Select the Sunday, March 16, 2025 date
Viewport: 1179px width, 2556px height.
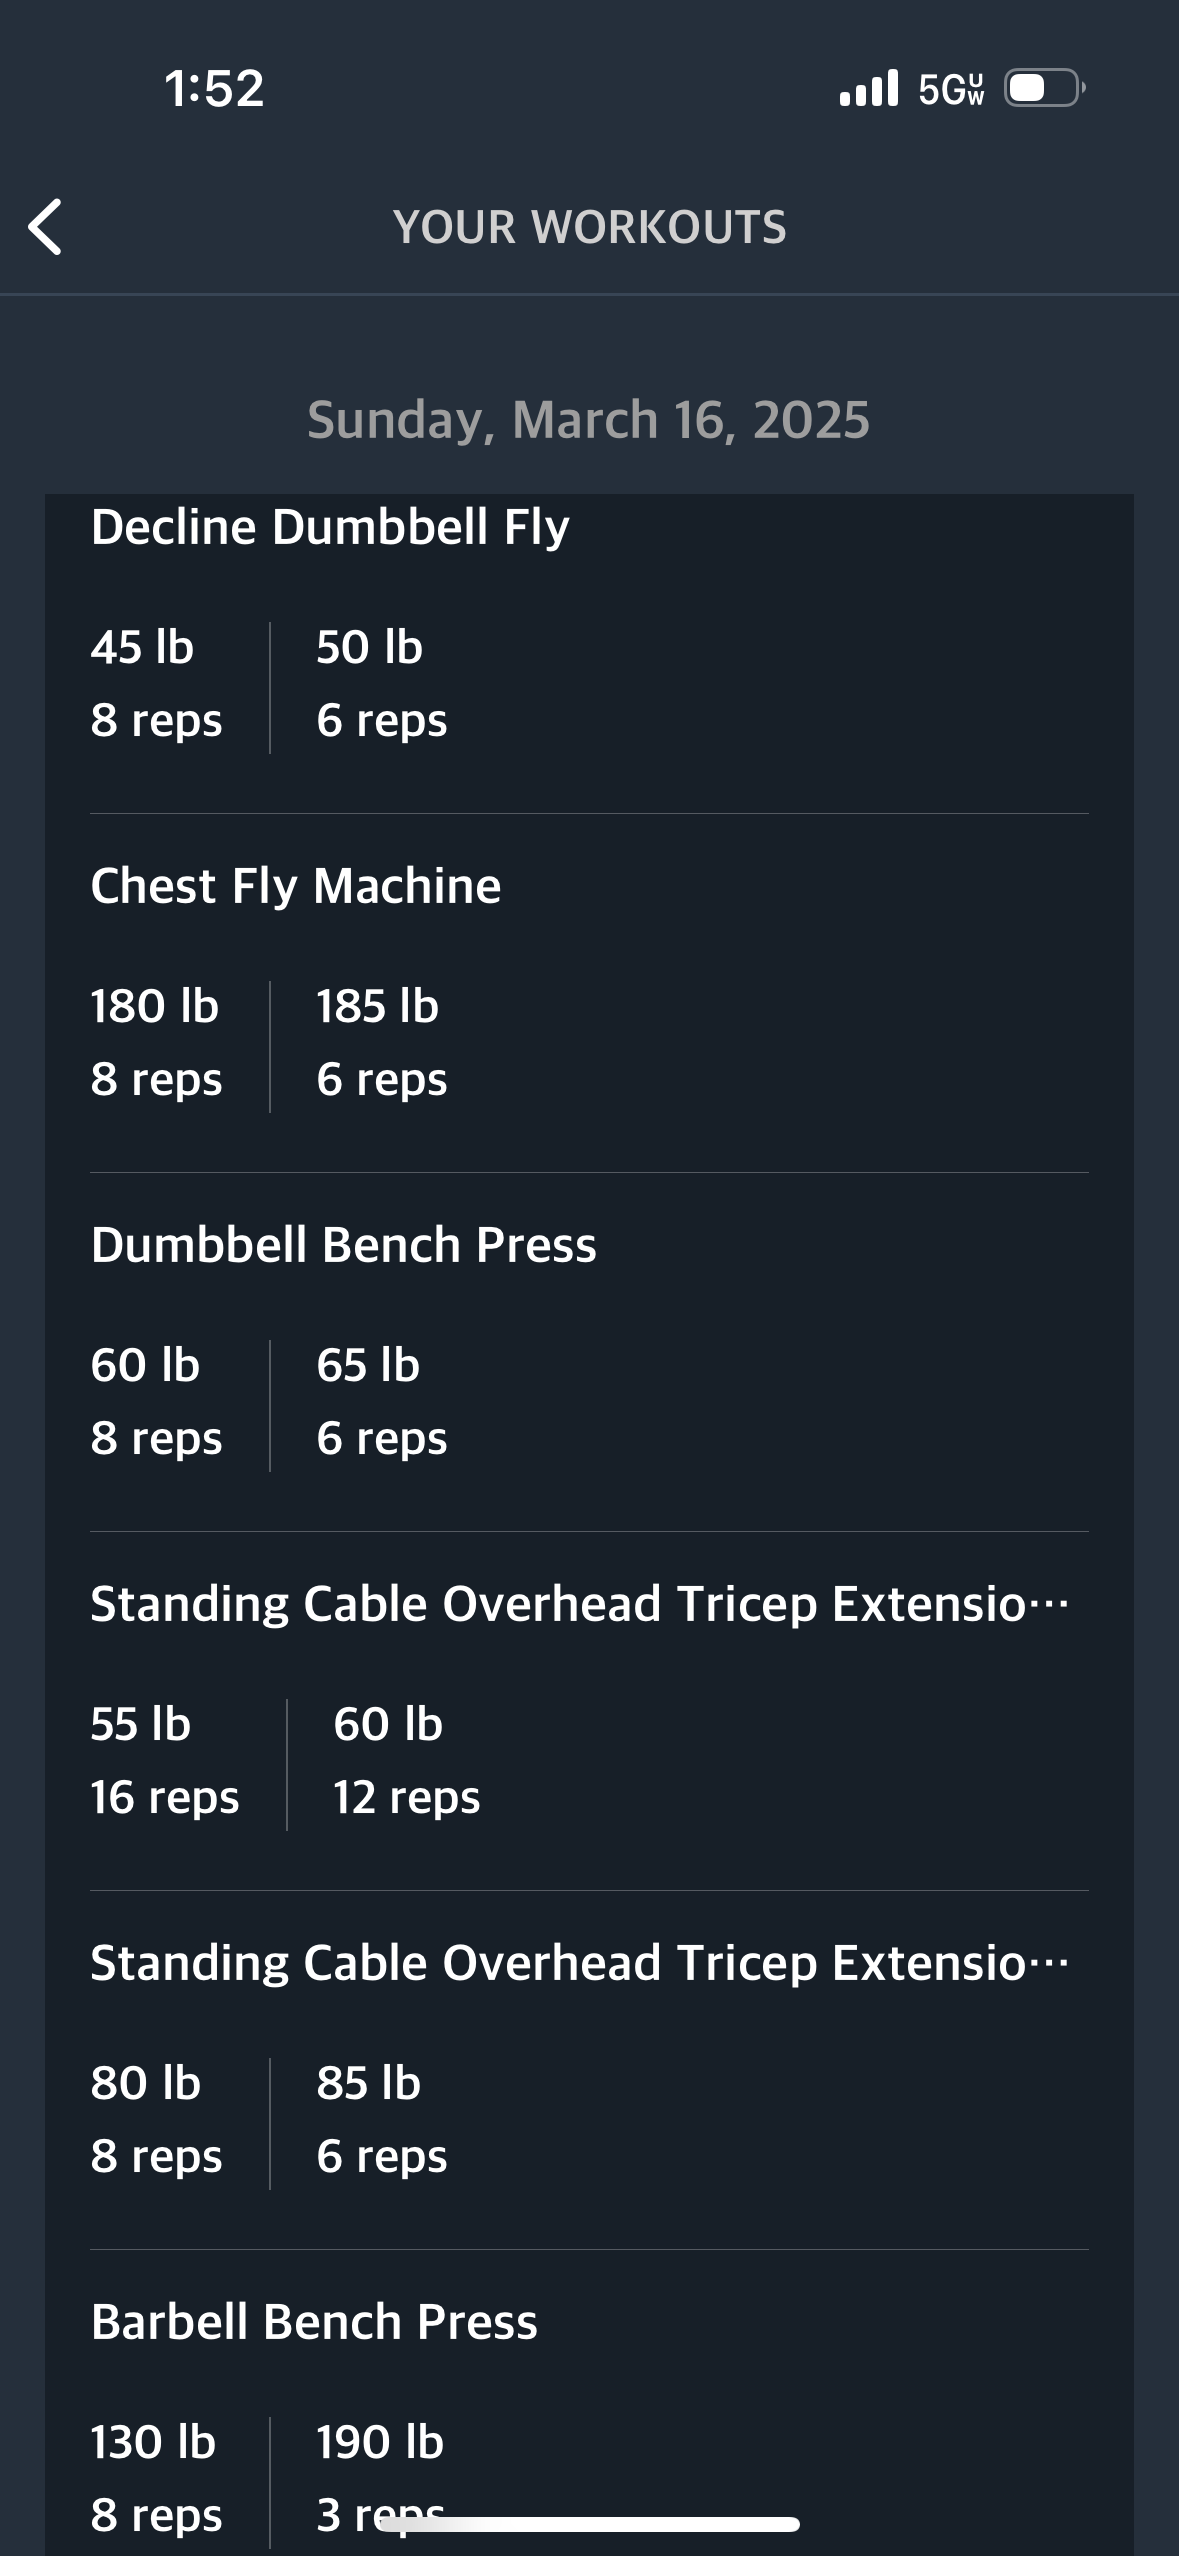(x=588, y=420)
